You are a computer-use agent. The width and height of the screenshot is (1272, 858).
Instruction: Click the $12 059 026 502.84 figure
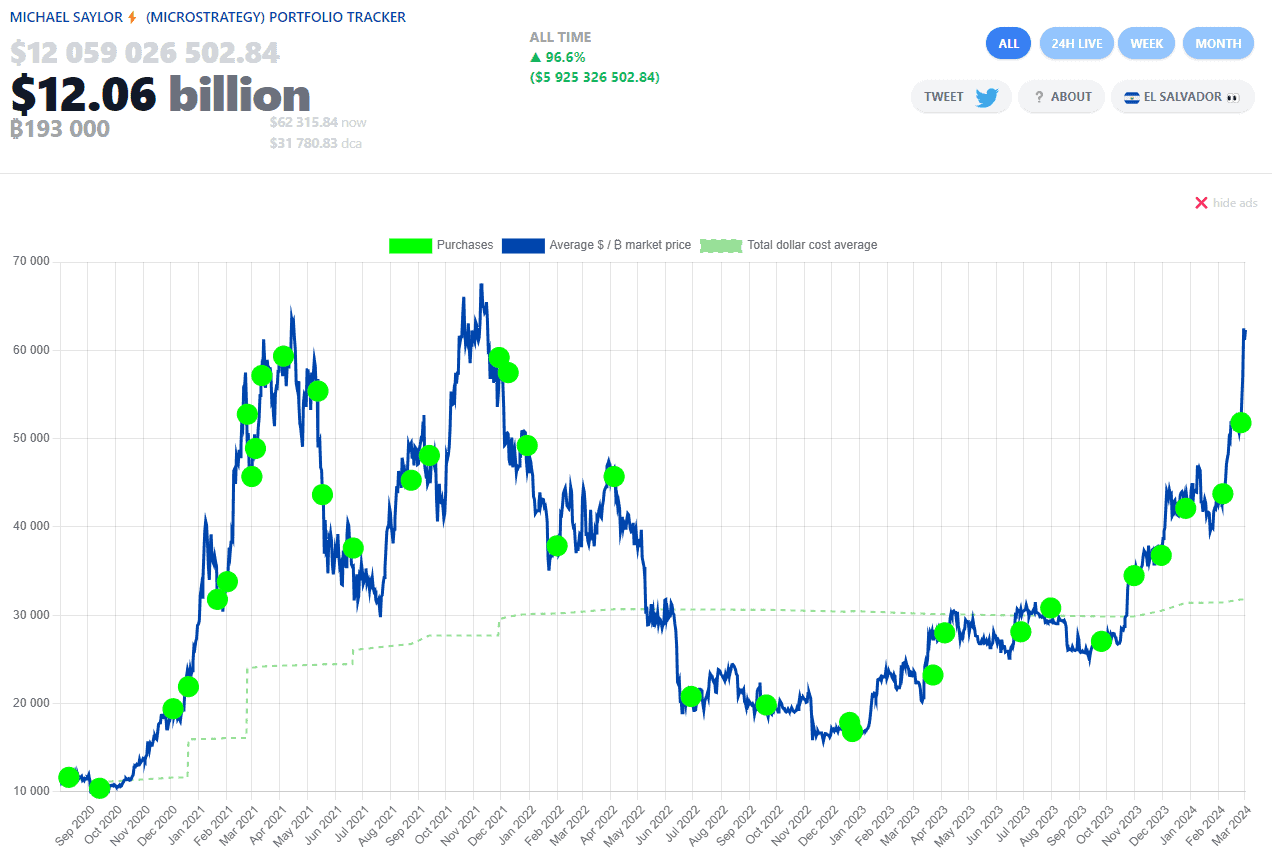(145, 52)
